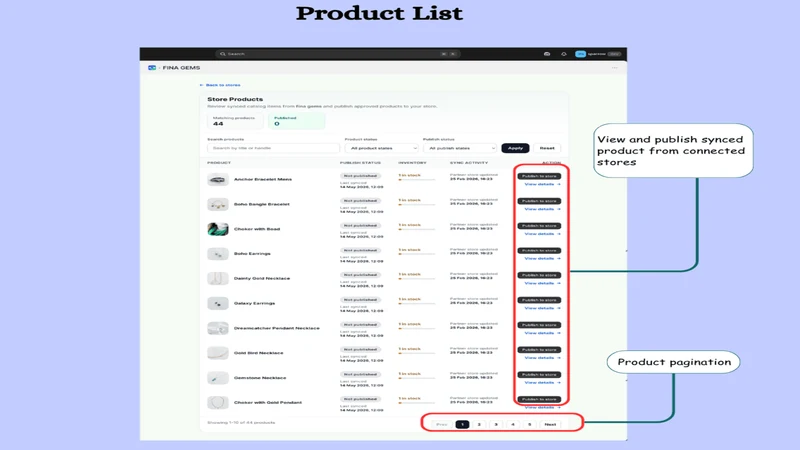The image size is (800, 450).
Task: Click the Next pagination button
Action: tap(550, 424)
